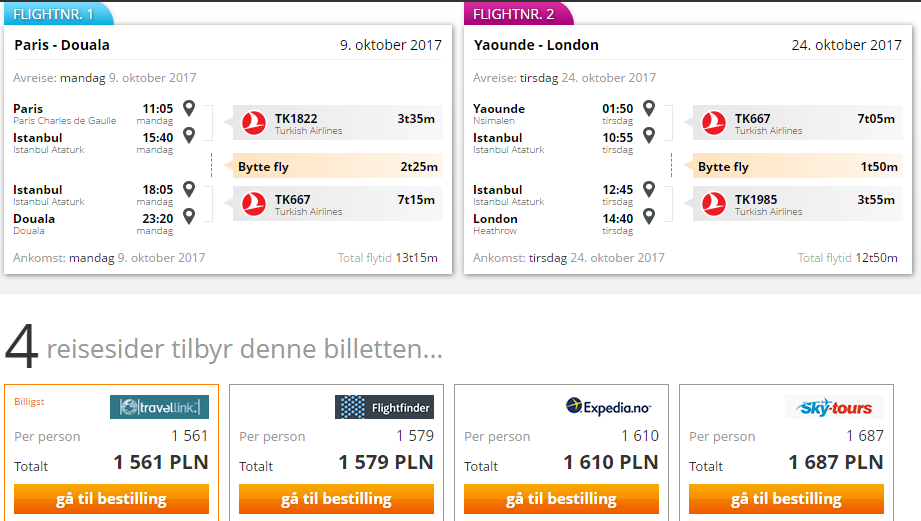Click the location pin for Istanbul 10:55 arrival
Viewport: 921px width, 521px height.
(x=648, y=135)
